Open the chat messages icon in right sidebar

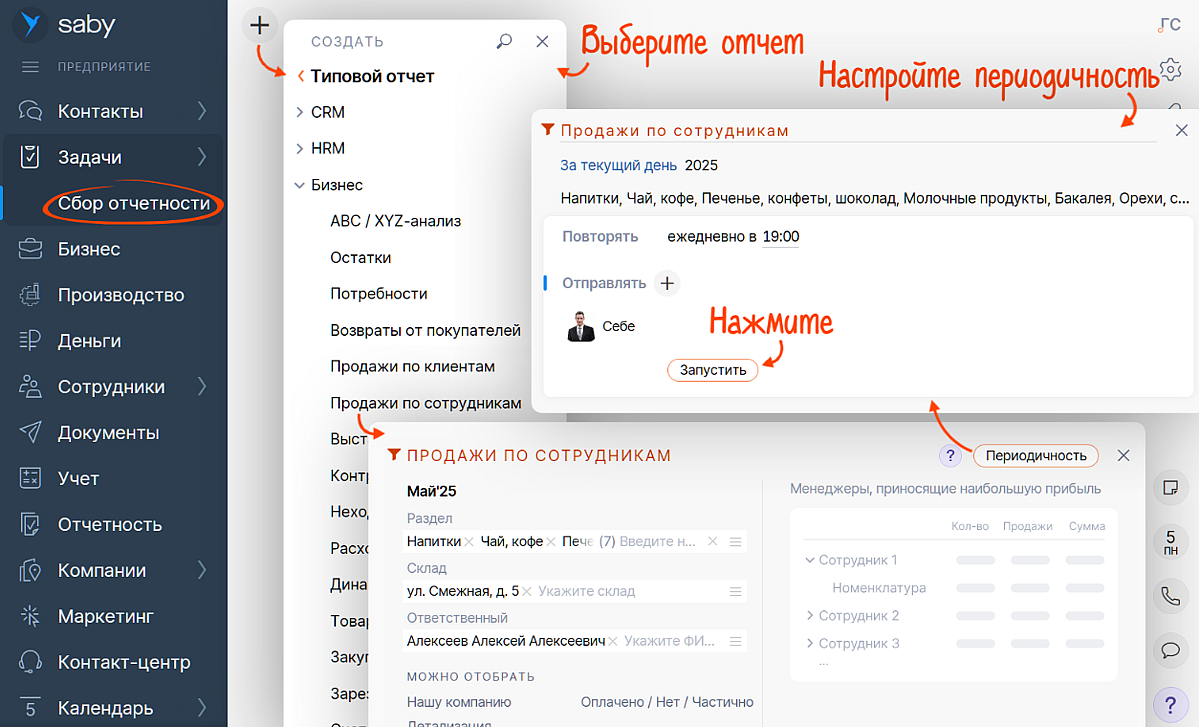1169,650
